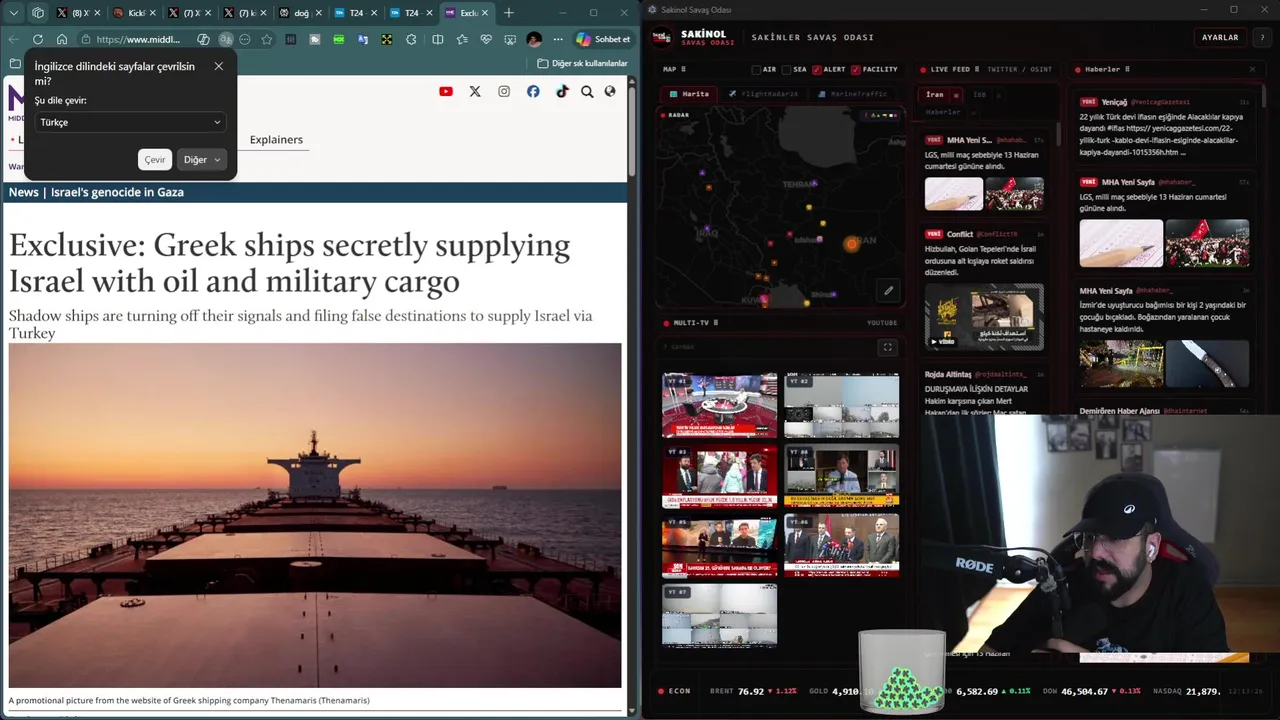Click the browser address bar URL
The width and height of the screenshot is (1280, 720).
tap(138, 39)
